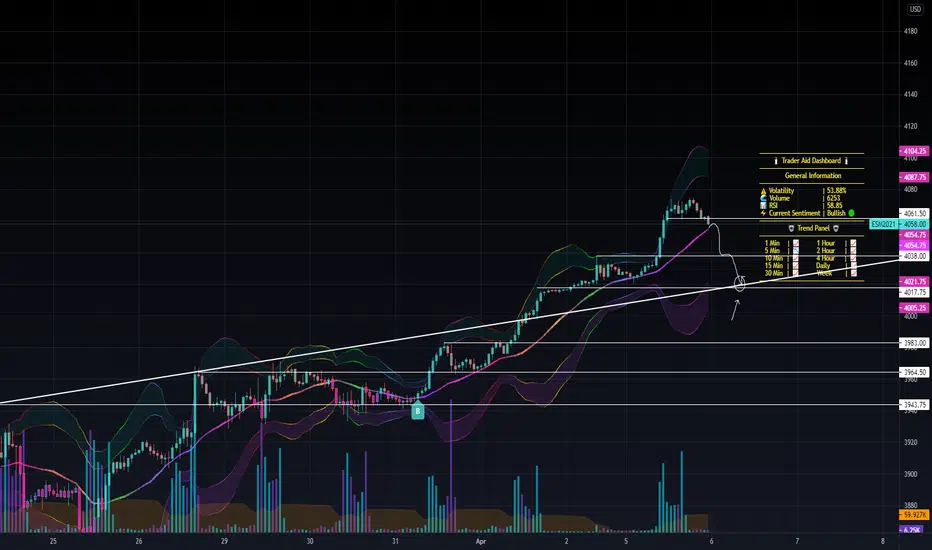Image resolution: width=932 pixels, height=550 pixels.
Task: Click the RSI value 58.85
Action: pyautogui.click(x=835, y=206)
